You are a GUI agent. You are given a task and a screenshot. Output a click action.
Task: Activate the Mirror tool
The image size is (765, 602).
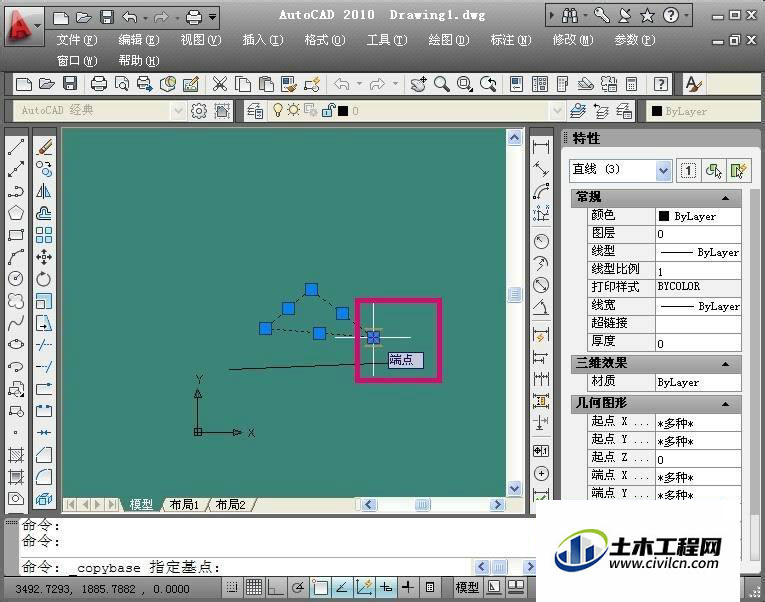pos(44,191)
